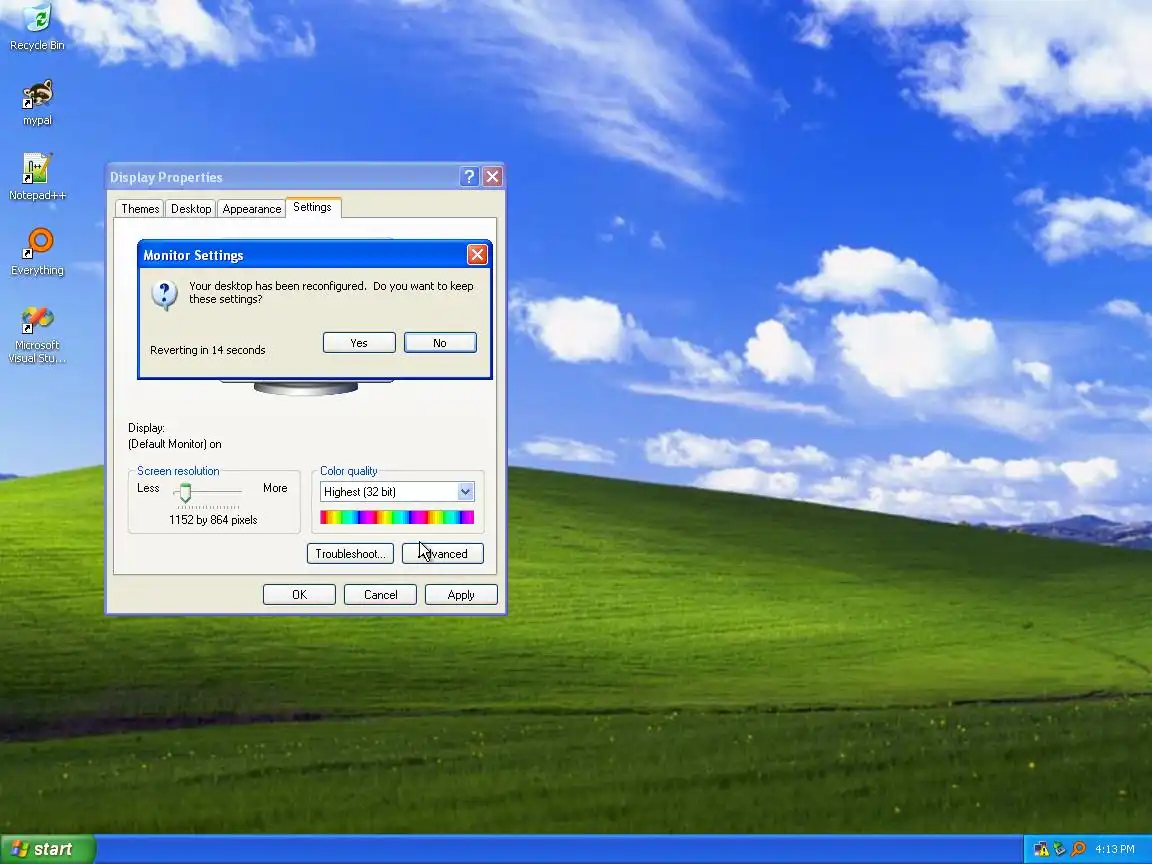The height and width of the screenshot is (864, 1152).
Task: Click the help question mark in Display Properties
Action: 469,177
